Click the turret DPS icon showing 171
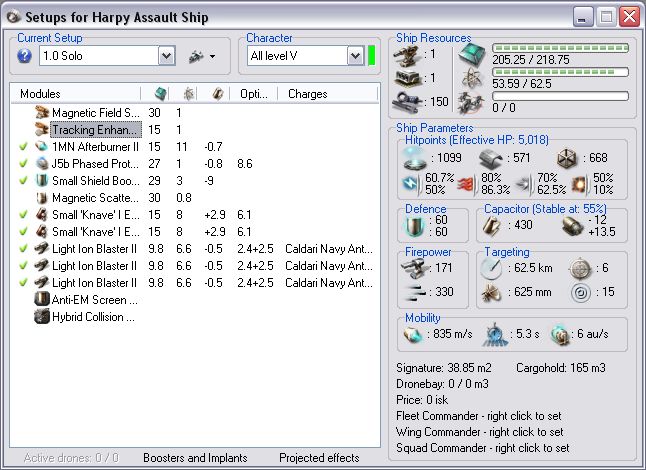The width and height of the screenshot is (646, 470). click(x=414, y=269)
